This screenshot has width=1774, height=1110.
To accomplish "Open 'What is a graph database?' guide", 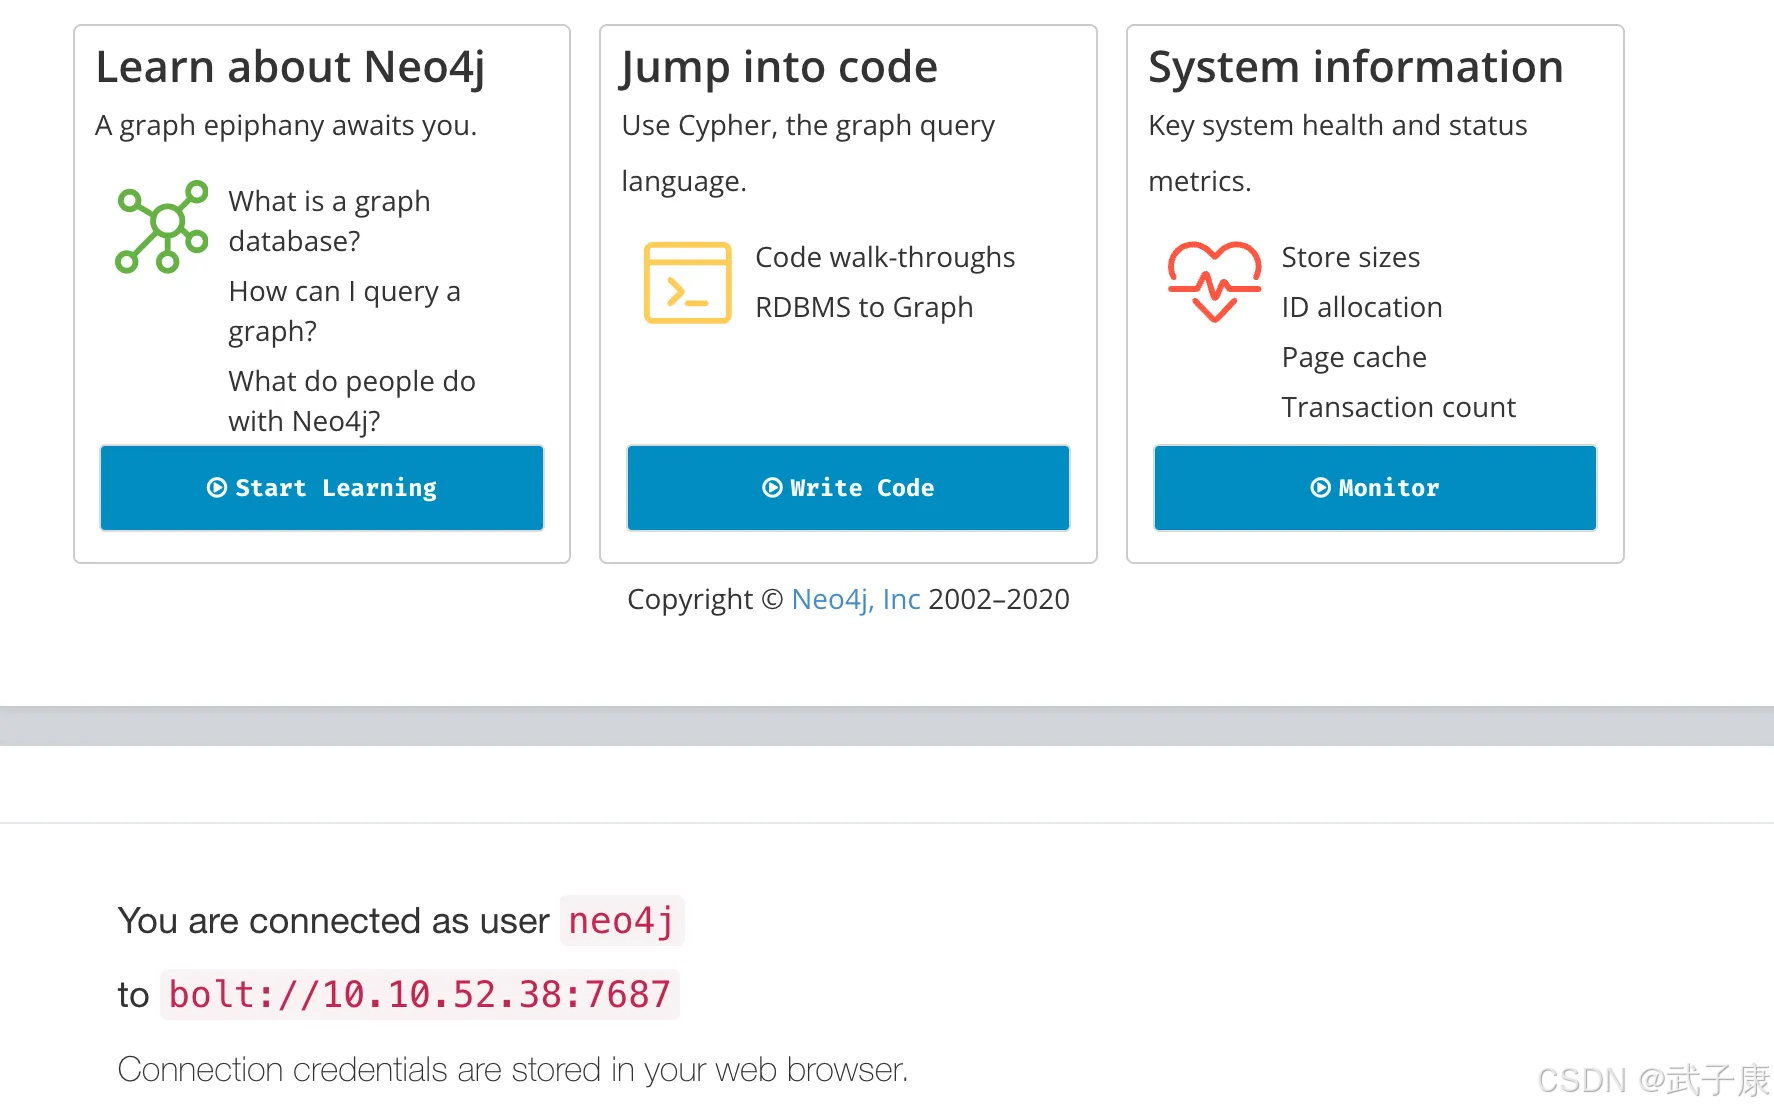I will (x=329, y=221).
